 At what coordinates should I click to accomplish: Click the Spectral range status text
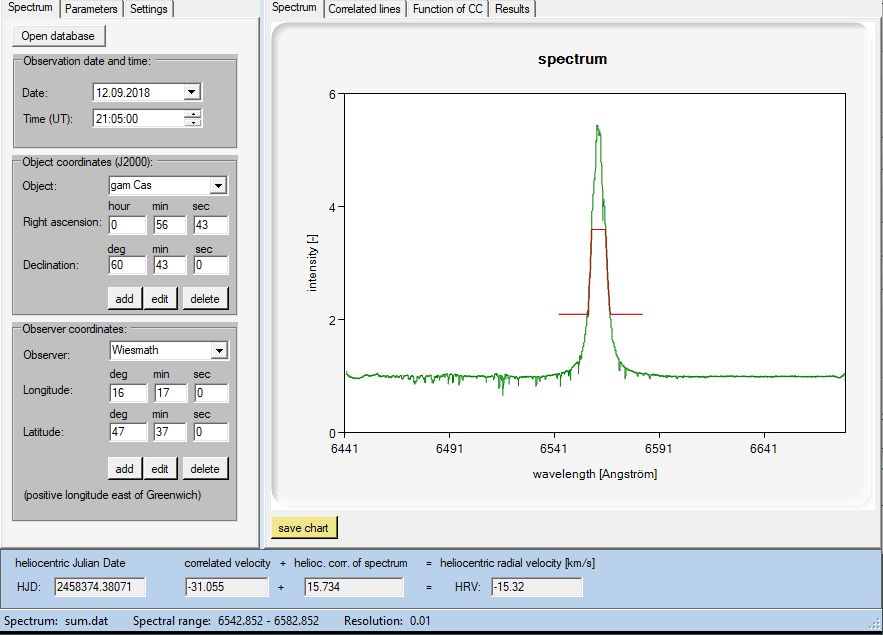[x=226, y=621]
